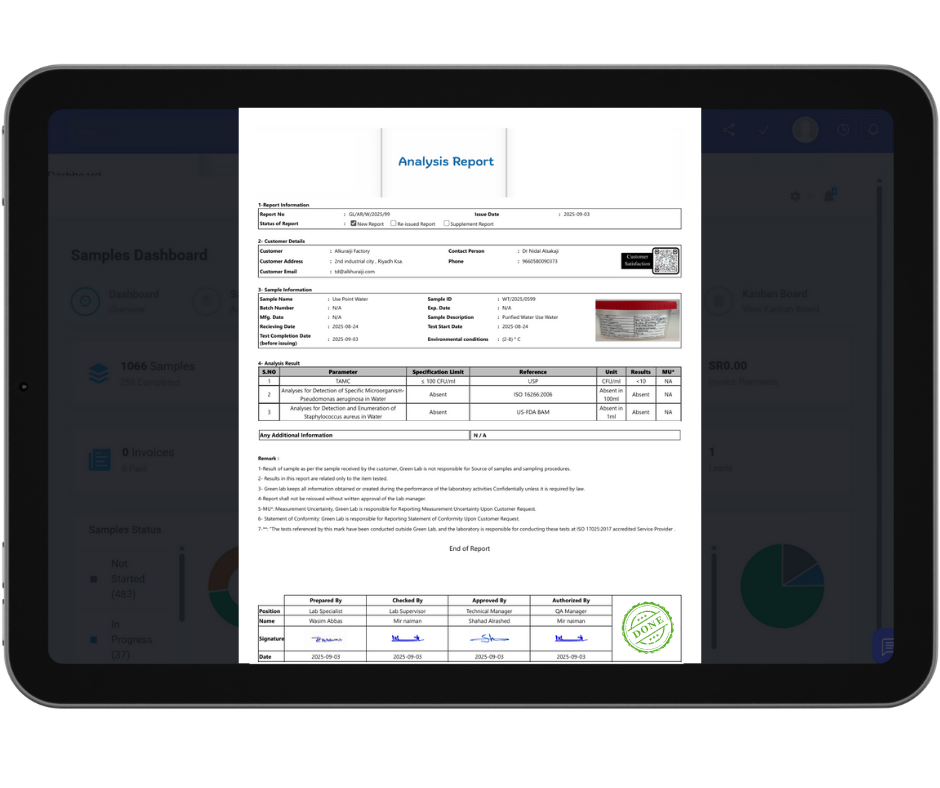This screenshot has height=788, width=940.
Task: Check the Re-issued Report checkbox
Action: 393,224
